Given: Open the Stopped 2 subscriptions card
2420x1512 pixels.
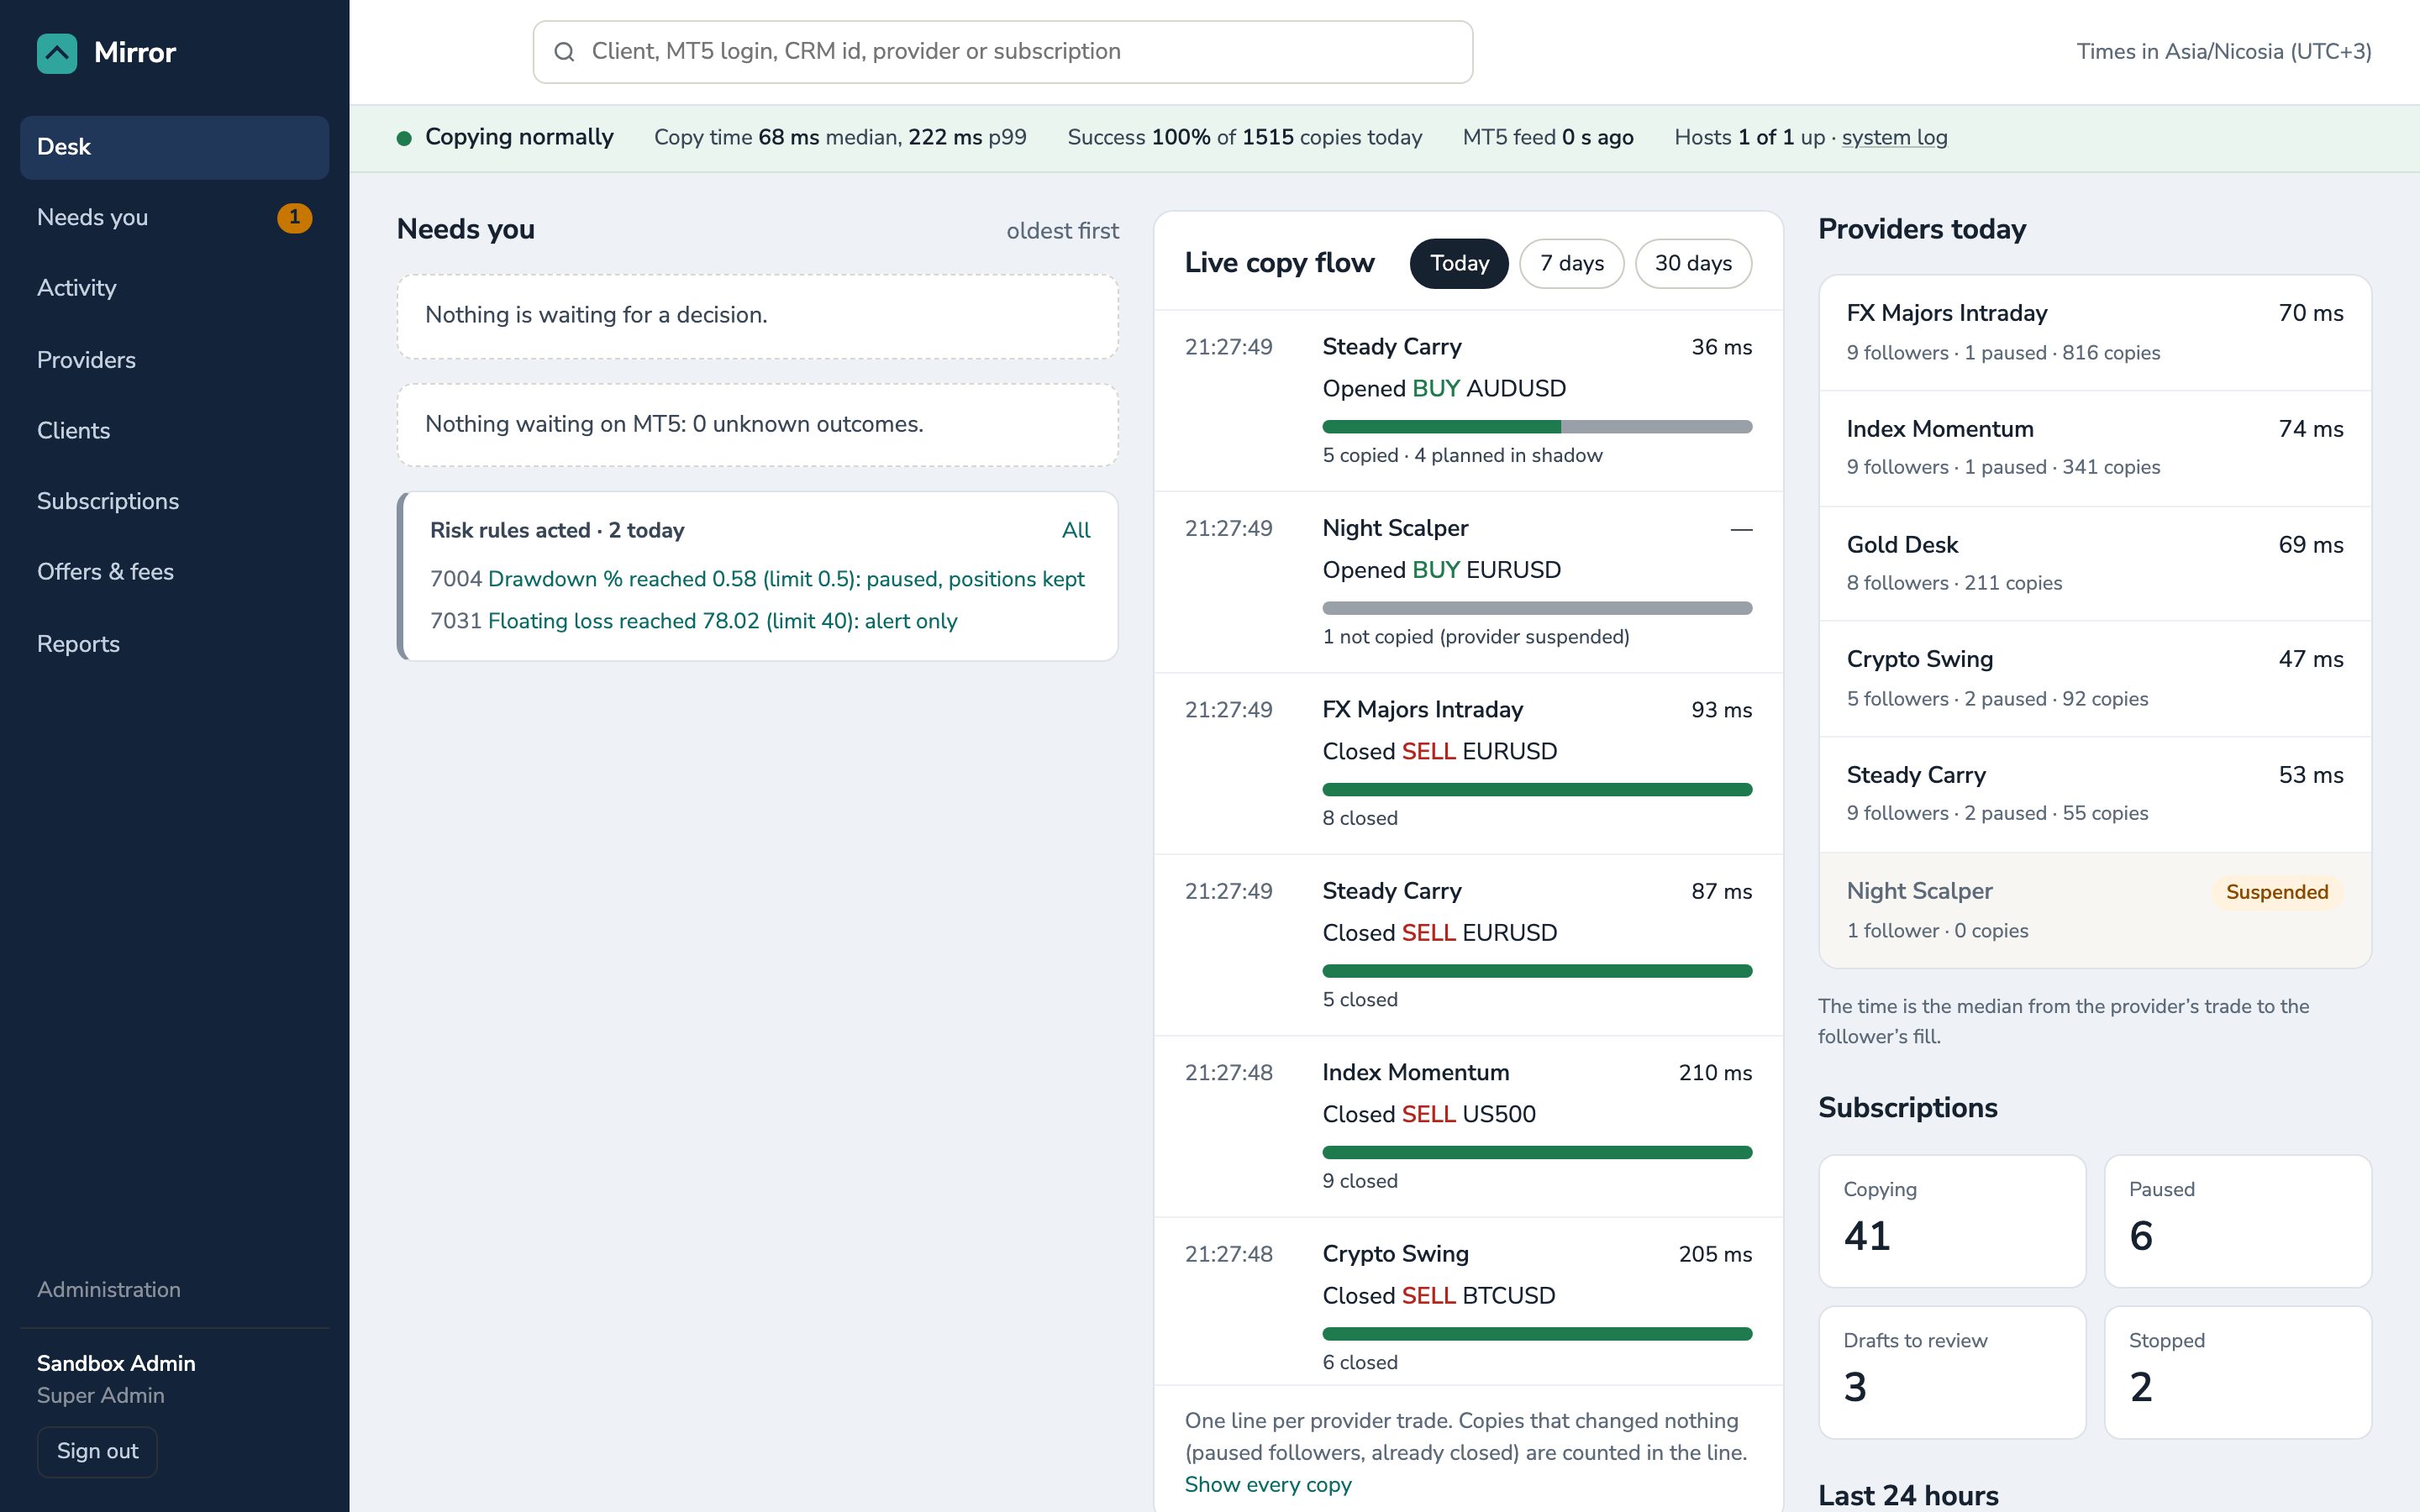Looking at the screenshot, I should coord(2238,1372).
